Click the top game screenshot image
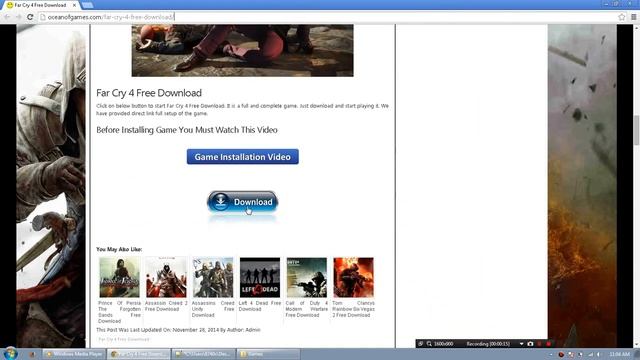 pos(242,50)
